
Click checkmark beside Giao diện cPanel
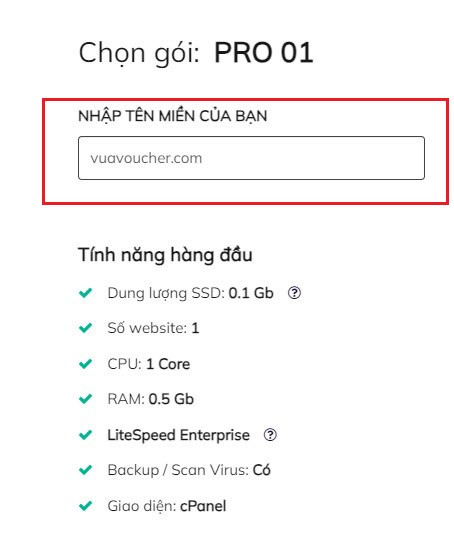(85, 506)
